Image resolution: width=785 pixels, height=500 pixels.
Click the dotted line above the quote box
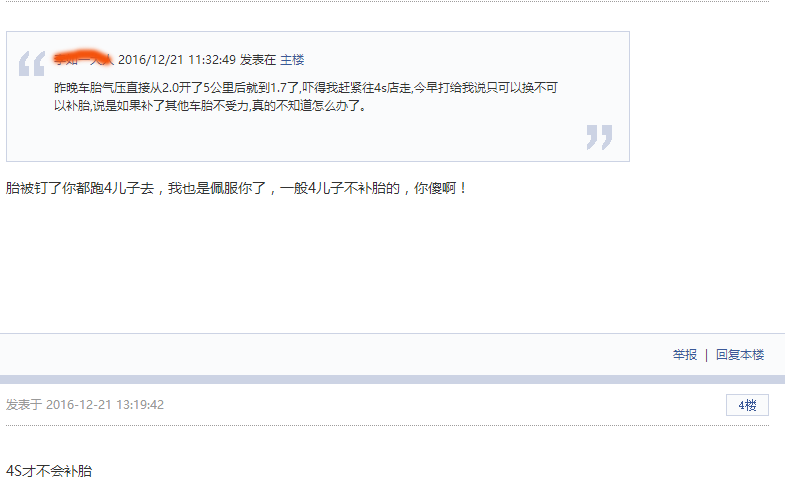tap(387, 2)
